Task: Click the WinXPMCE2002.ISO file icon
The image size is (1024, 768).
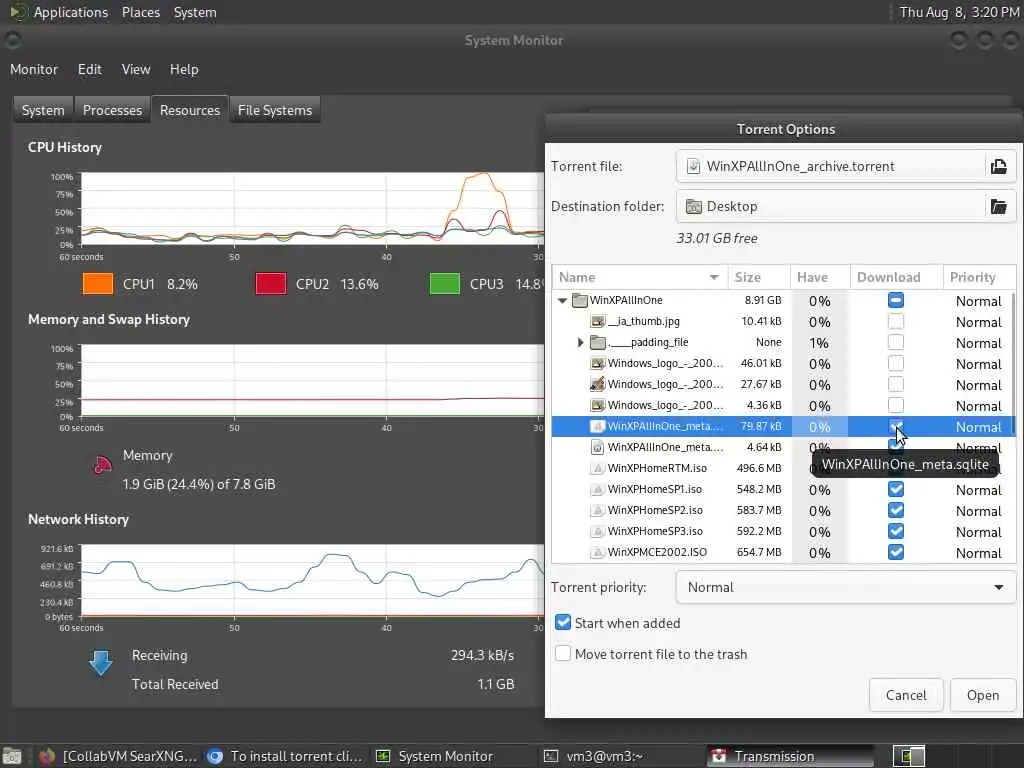Action: 596,552
